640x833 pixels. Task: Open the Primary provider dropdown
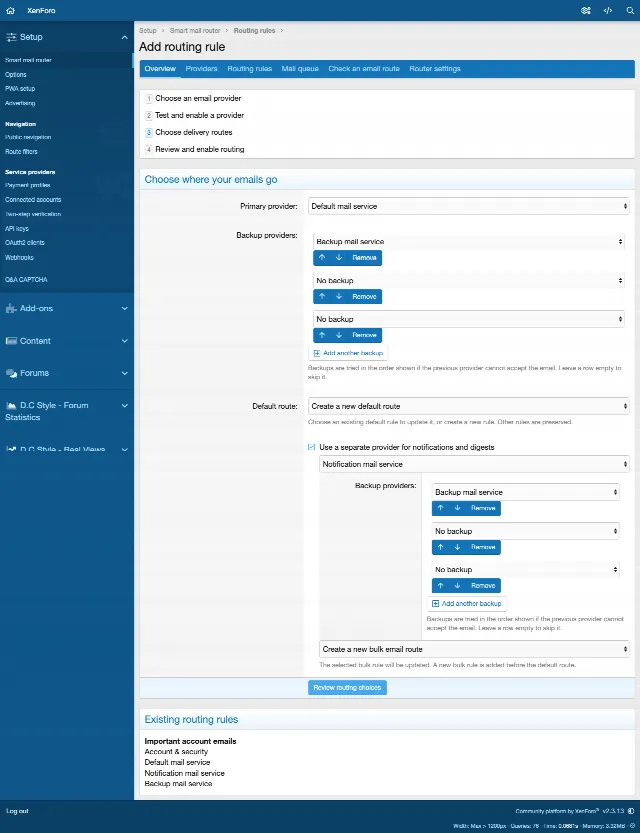tap(468, 206)
